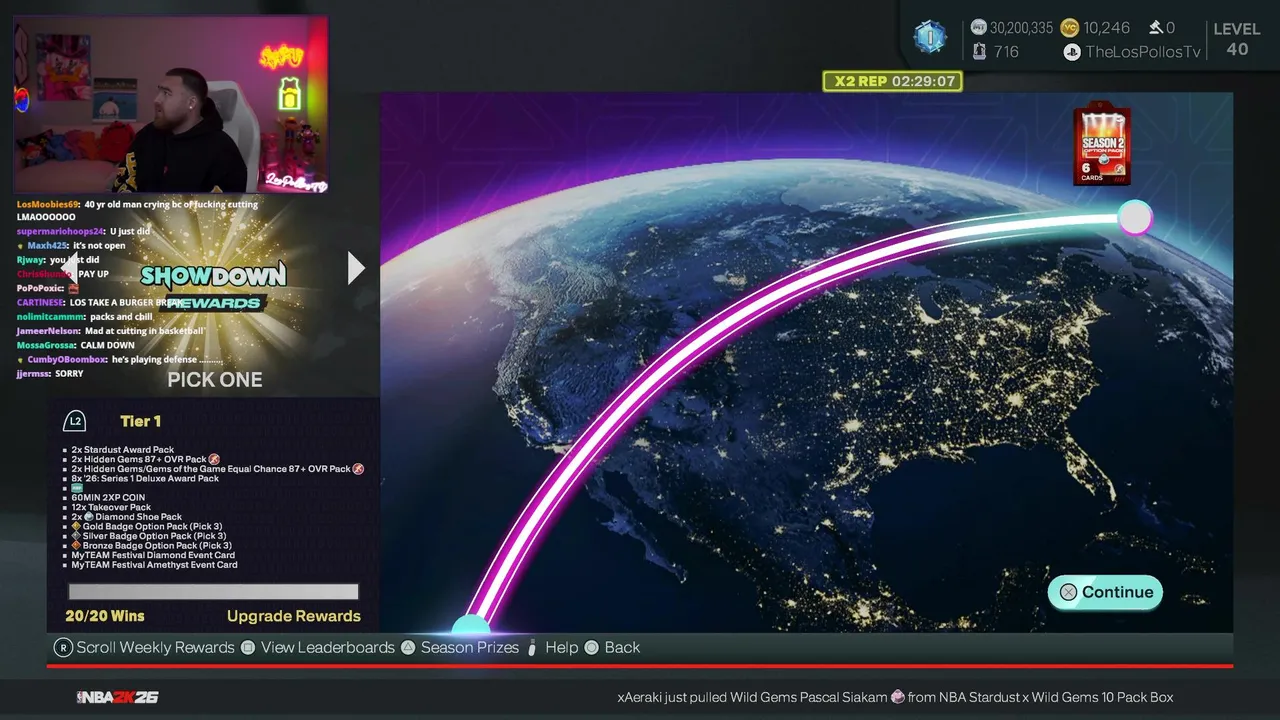Viewport: 1280px width, 720px height.
Task: Click Upgrade Rewards
Action: (294, 616)
